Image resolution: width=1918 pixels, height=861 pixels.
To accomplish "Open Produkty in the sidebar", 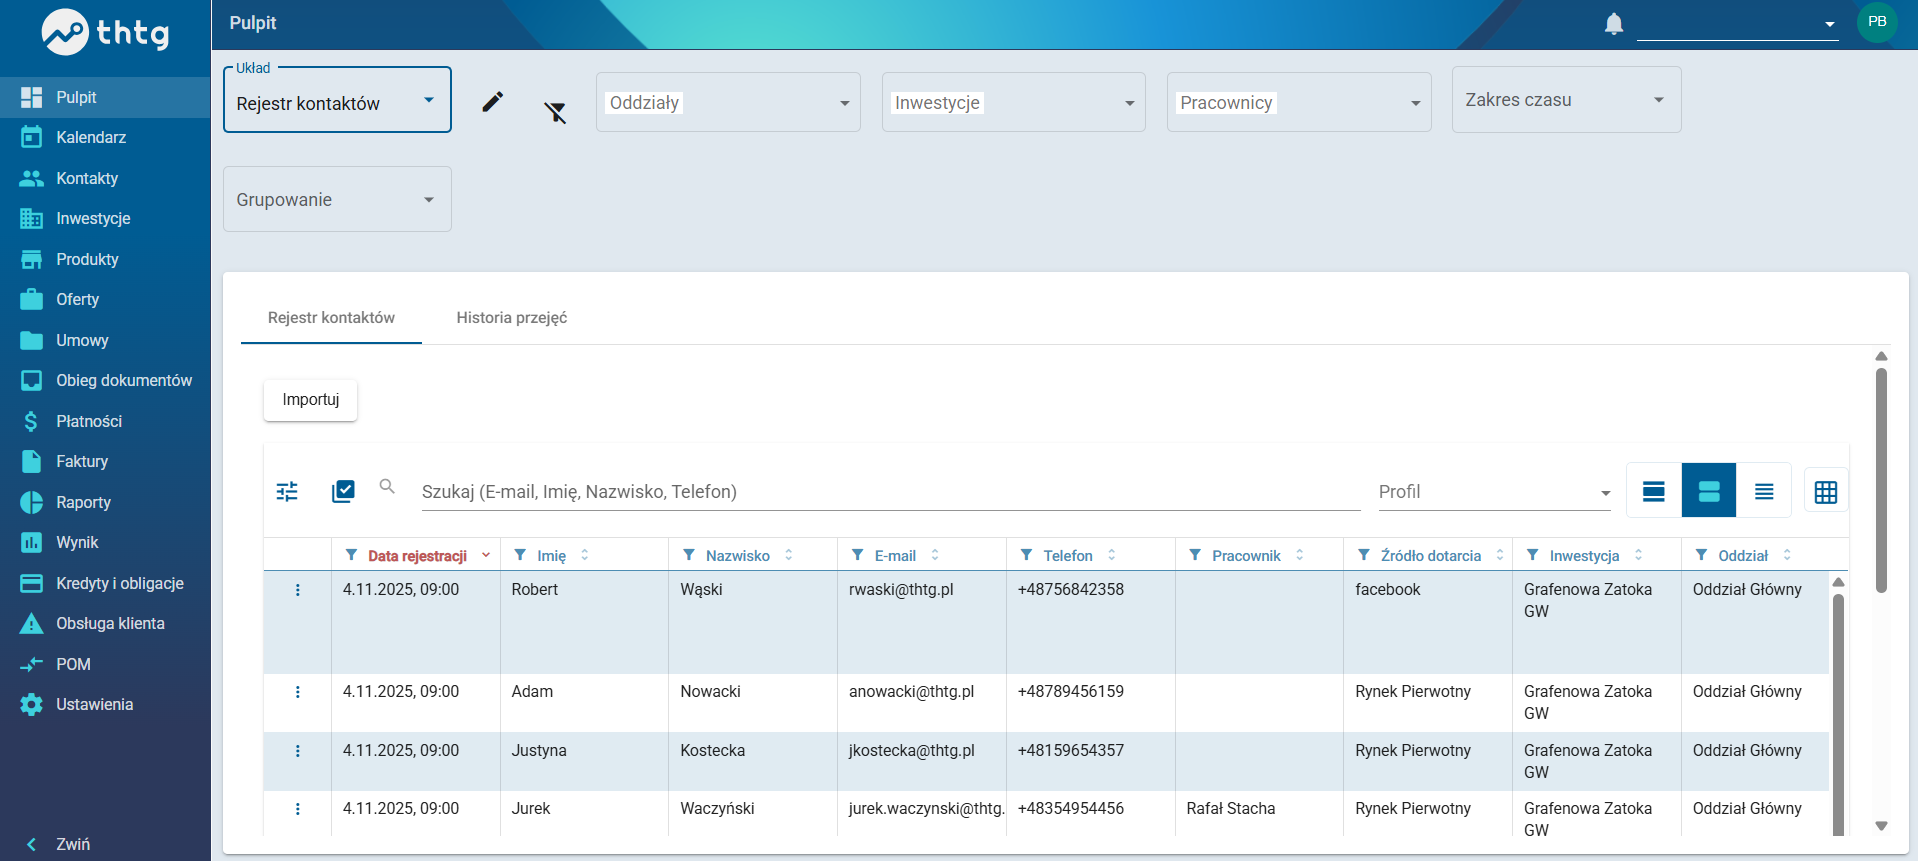I will click(105, 259).
